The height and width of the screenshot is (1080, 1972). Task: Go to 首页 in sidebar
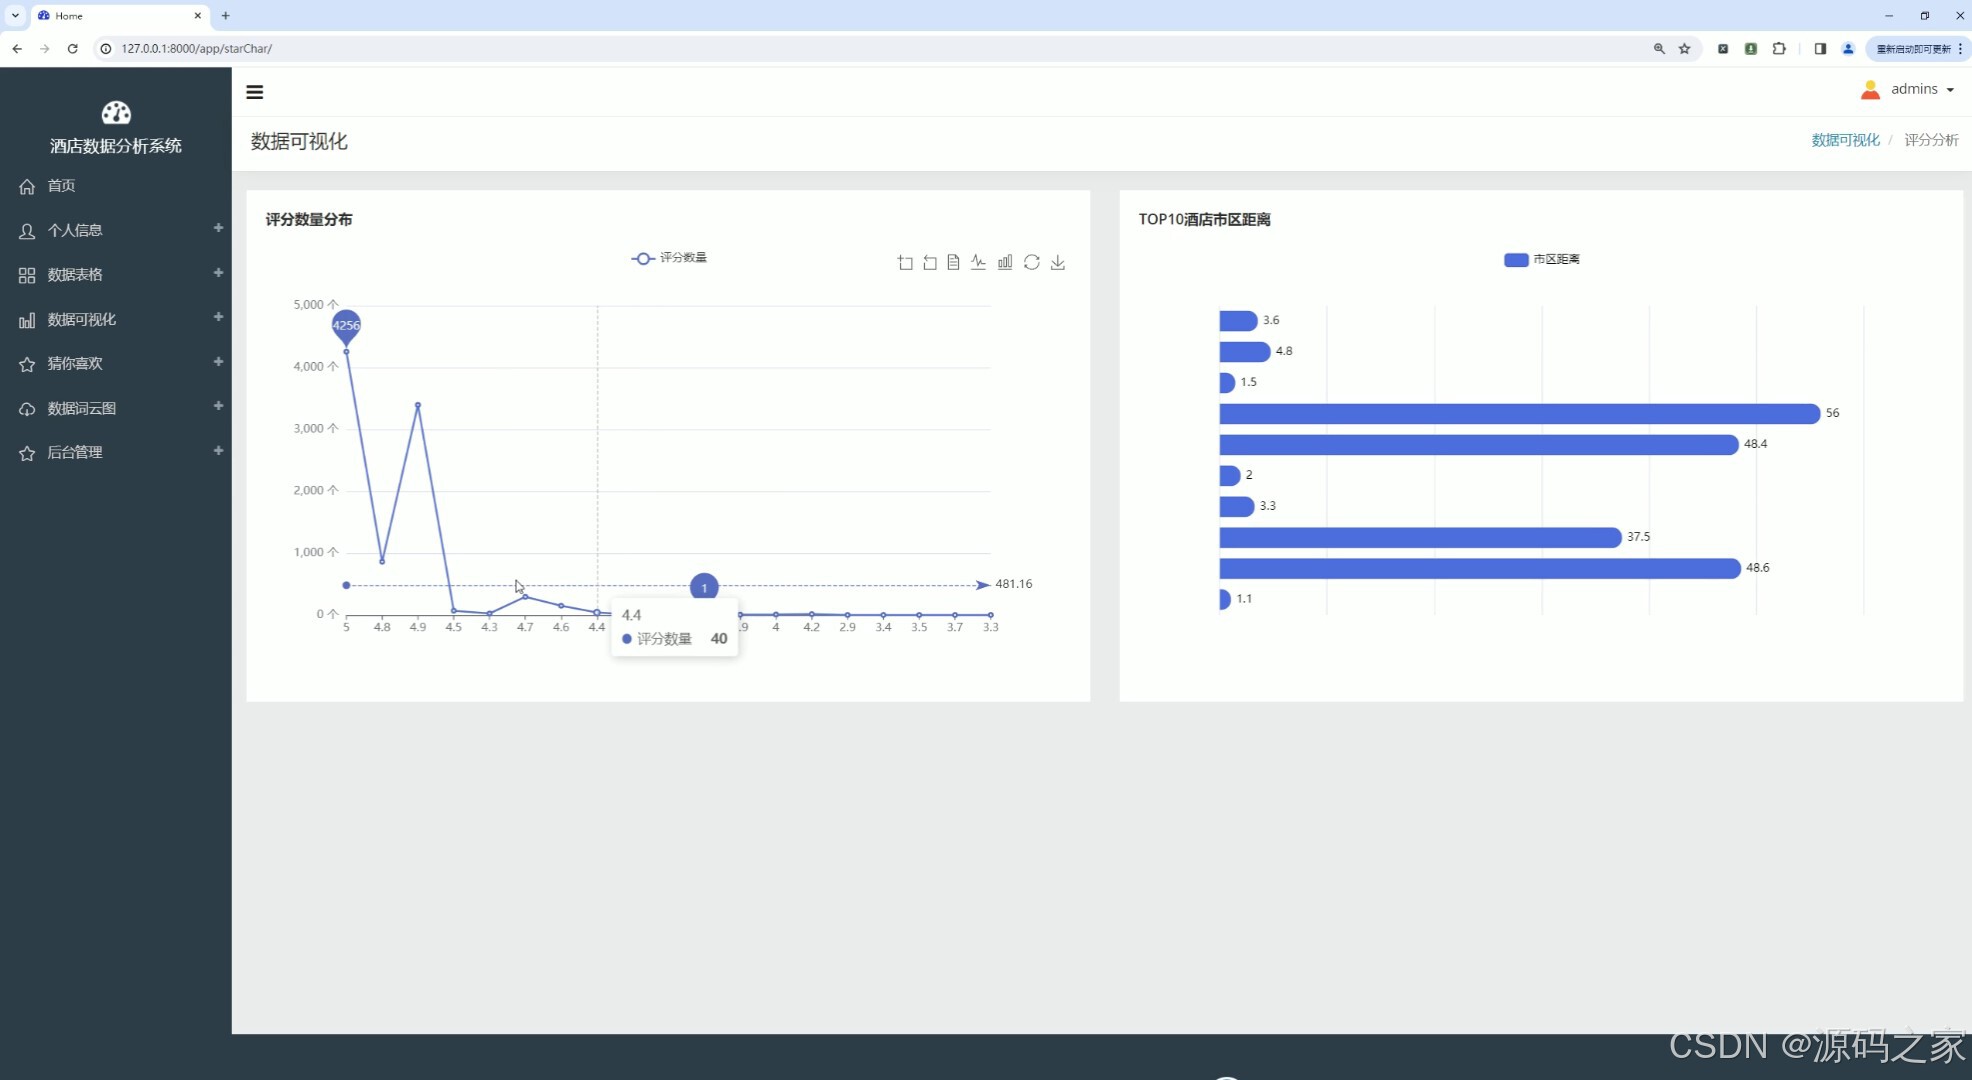(61, 186)
